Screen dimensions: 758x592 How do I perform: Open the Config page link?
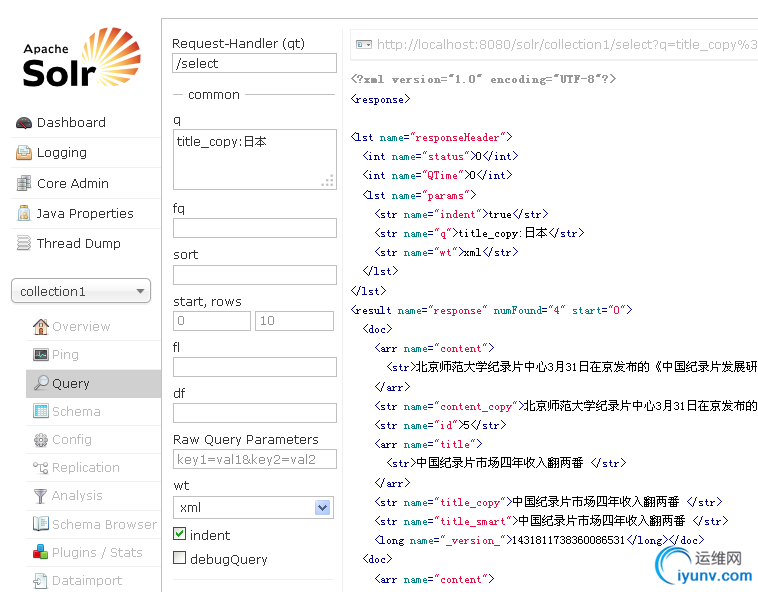click(72, 440)
